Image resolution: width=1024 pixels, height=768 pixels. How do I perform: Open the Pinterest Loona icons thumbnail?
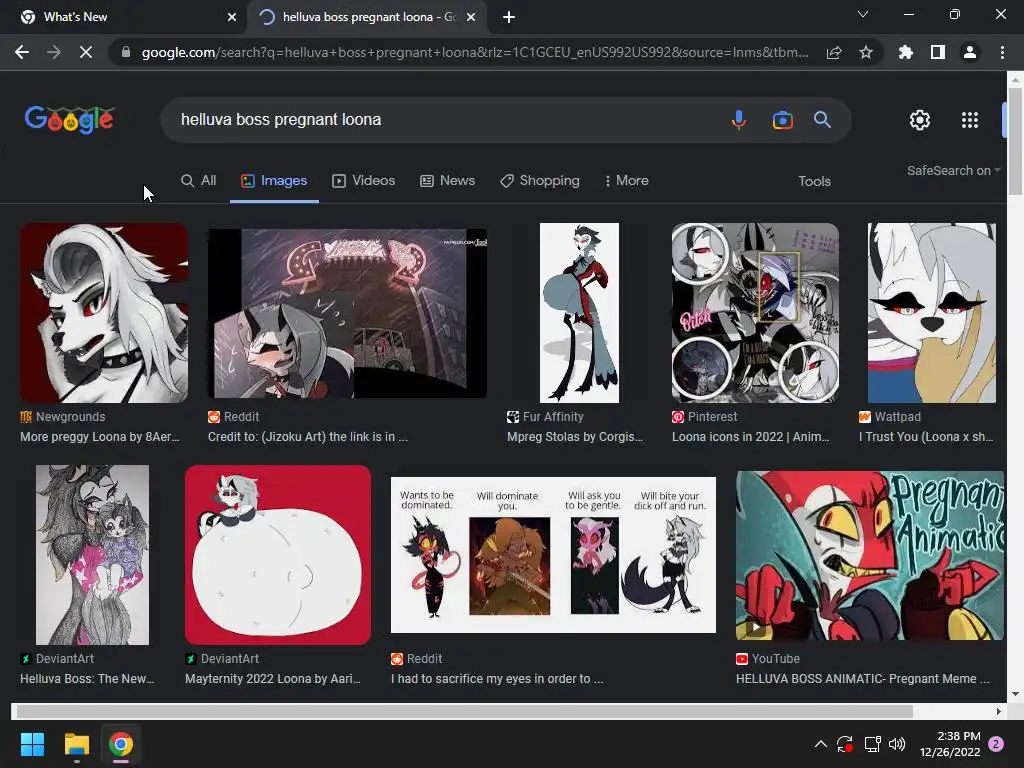[x=756, y=313]
